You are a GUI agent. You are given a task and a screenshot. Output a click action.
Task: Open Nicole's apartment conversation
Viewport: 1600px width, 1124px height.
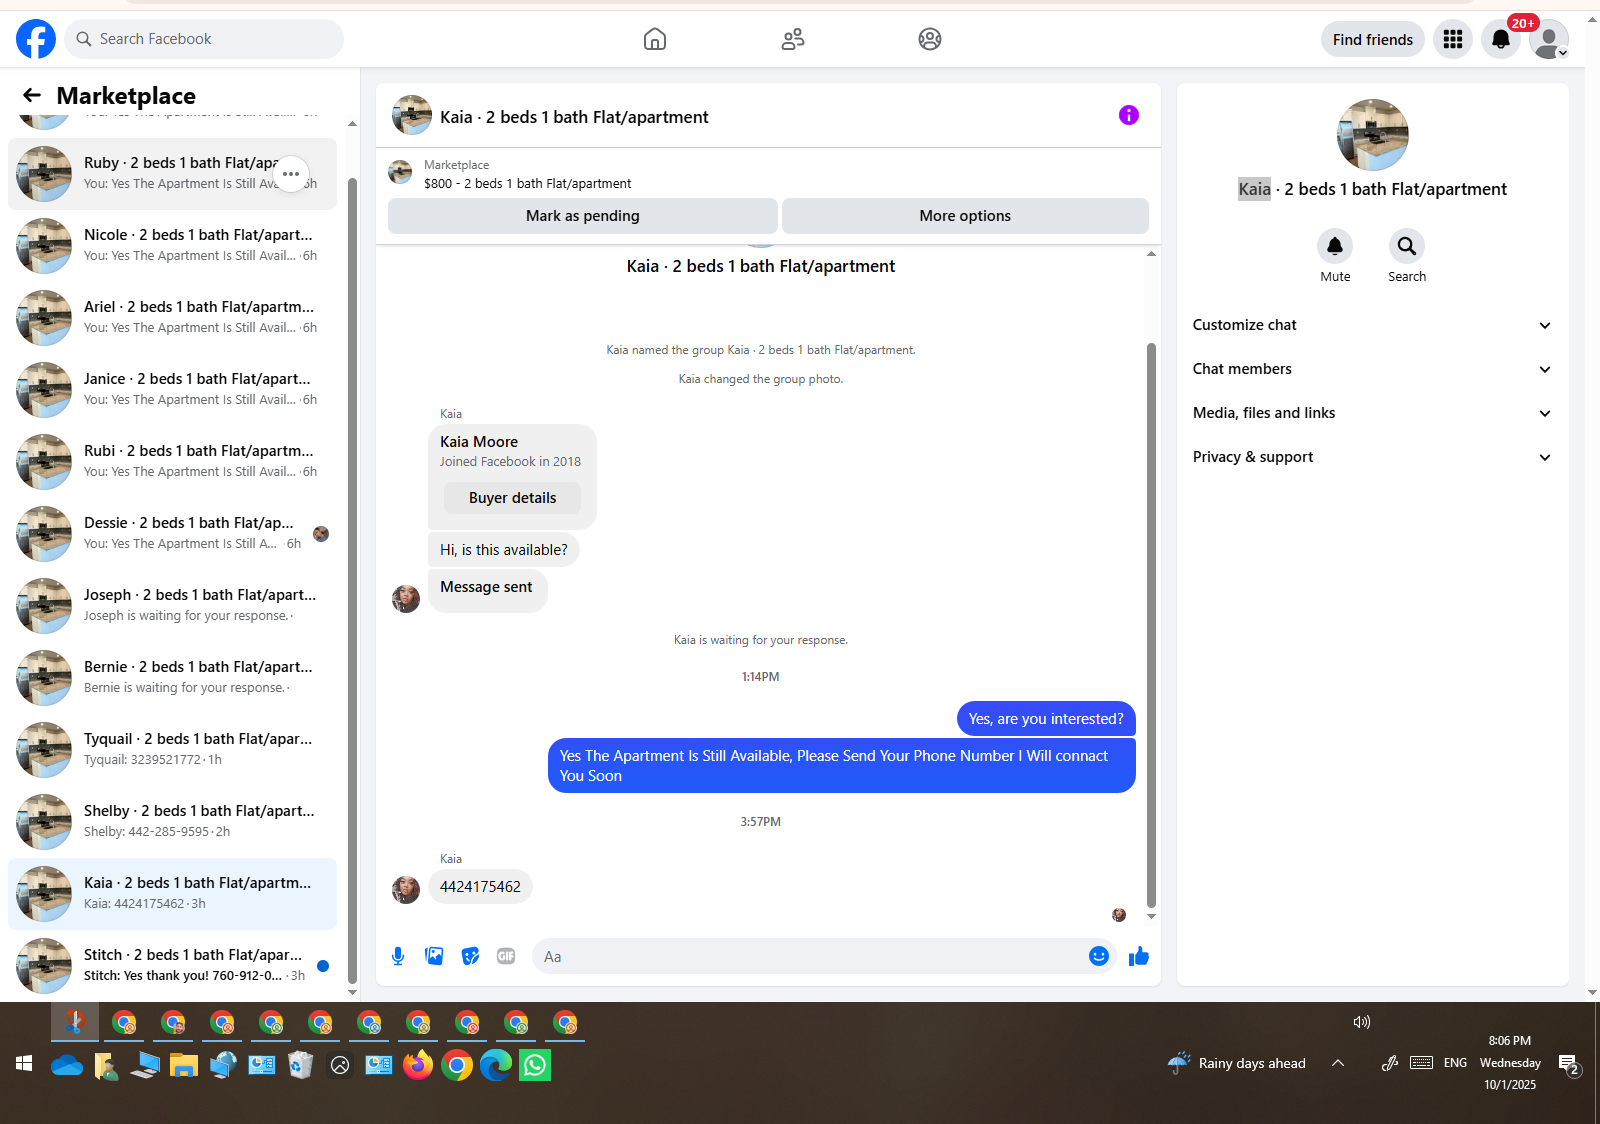(172, 246)
